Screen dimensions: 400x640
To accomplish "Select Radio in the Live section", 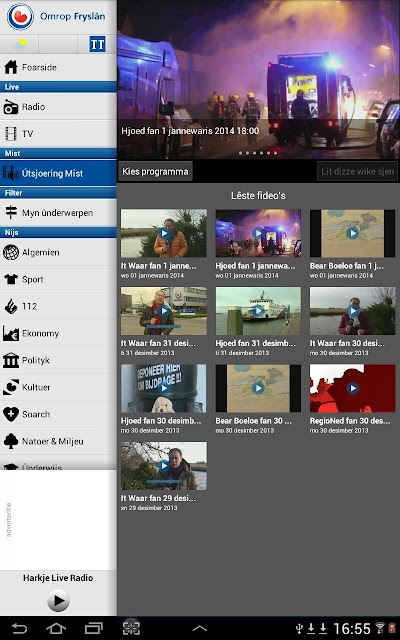I will pyautogui.click(x=58, y=107).
